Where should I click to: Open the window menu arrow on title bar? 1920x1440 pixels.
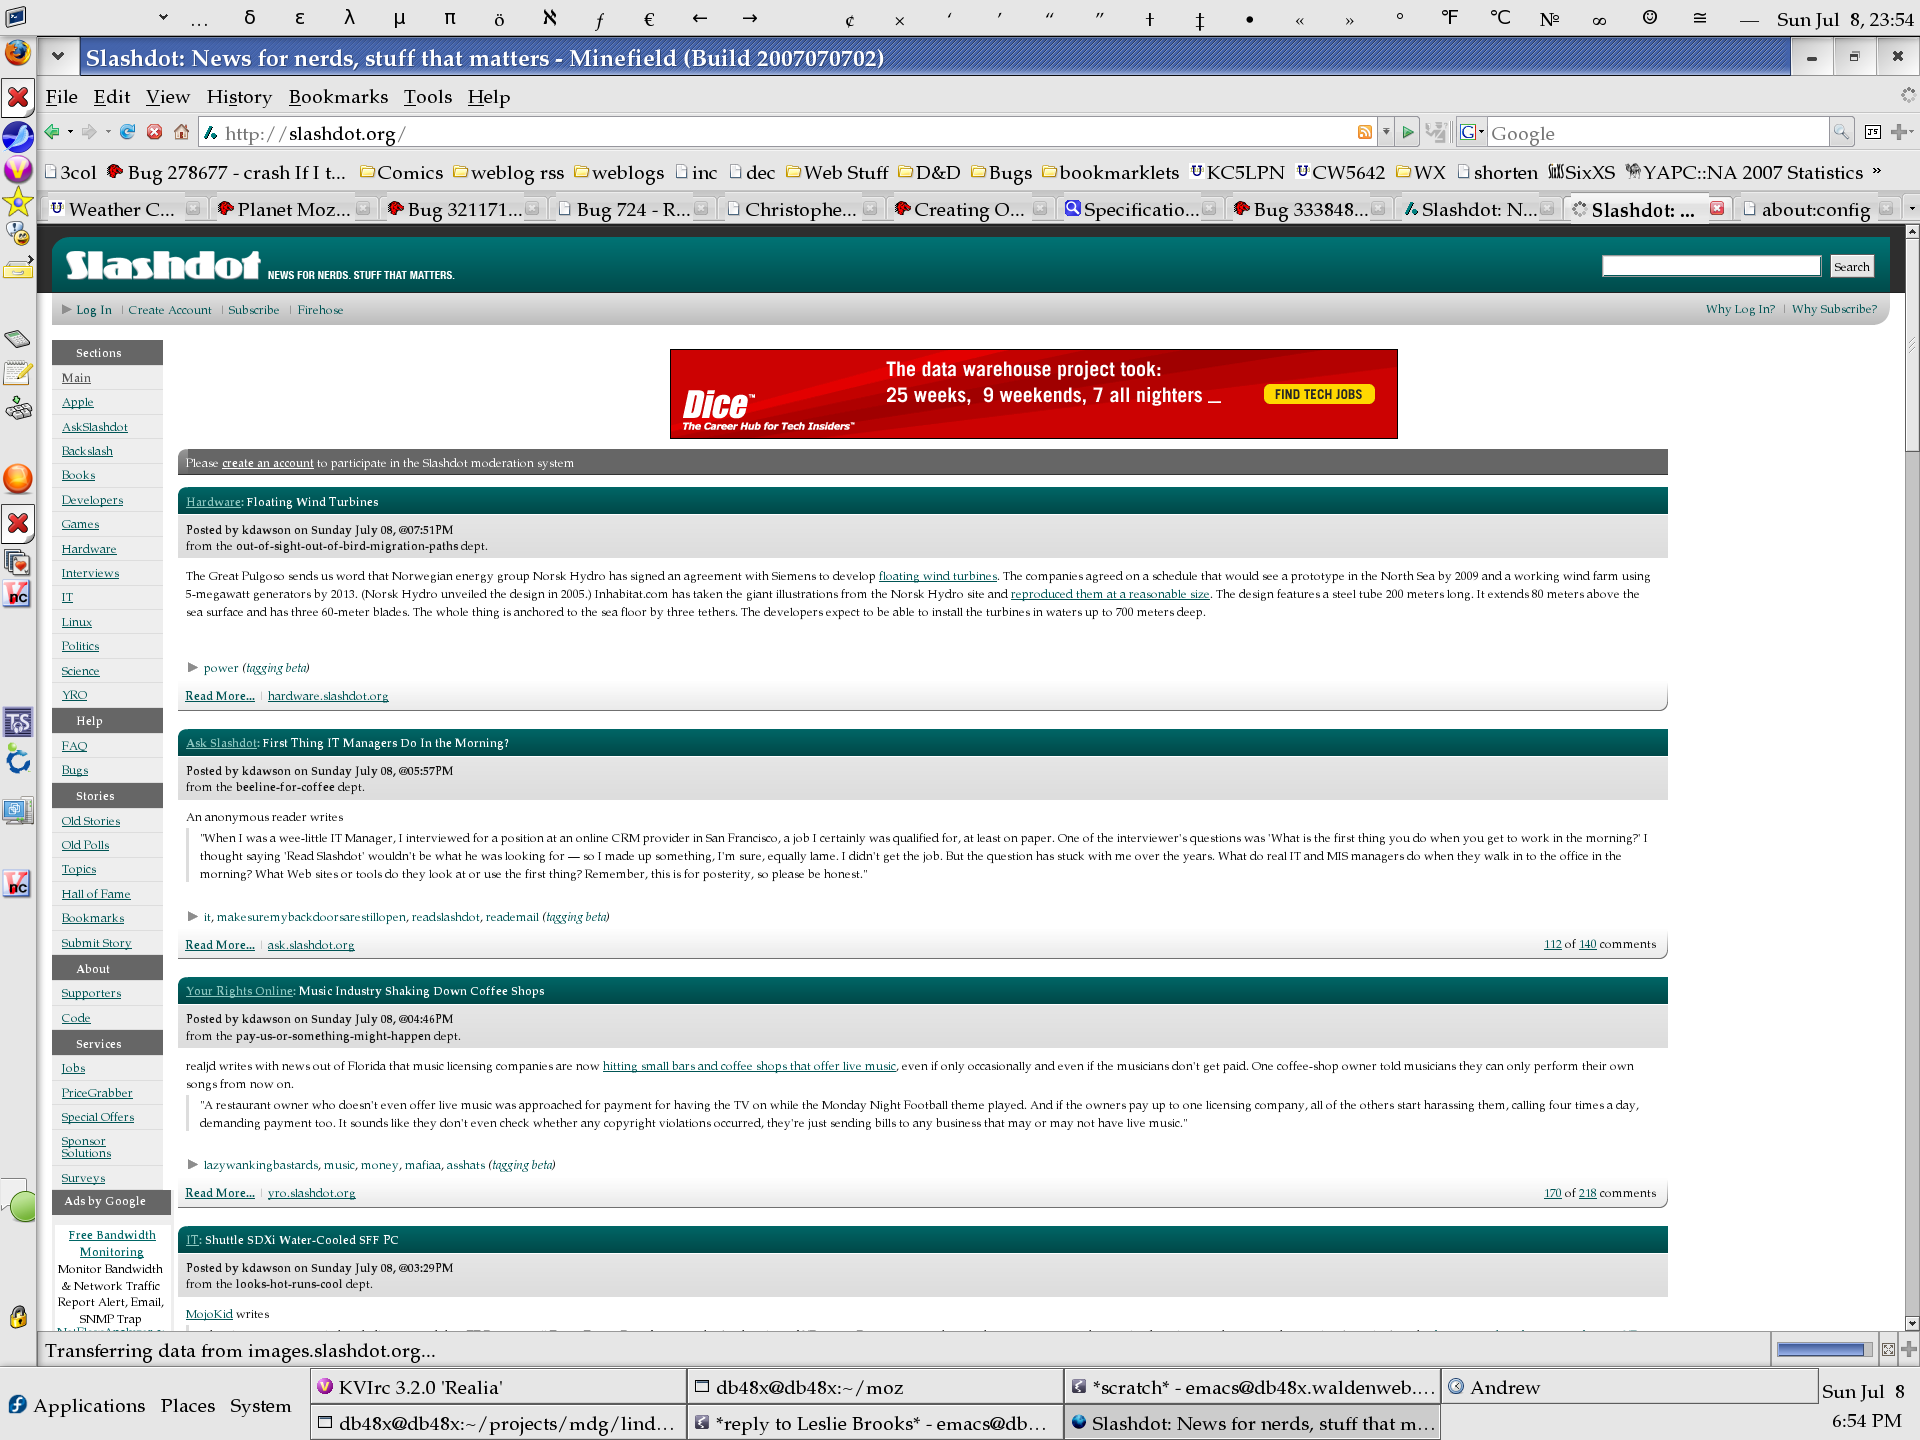click(58, 57)
